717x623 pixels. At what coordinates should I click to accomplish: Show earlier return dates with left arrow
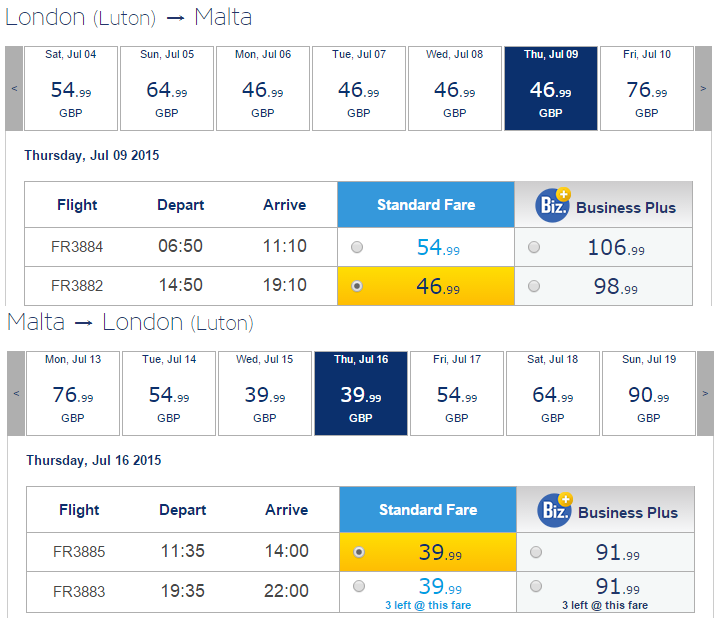click(x=16, y=393)
